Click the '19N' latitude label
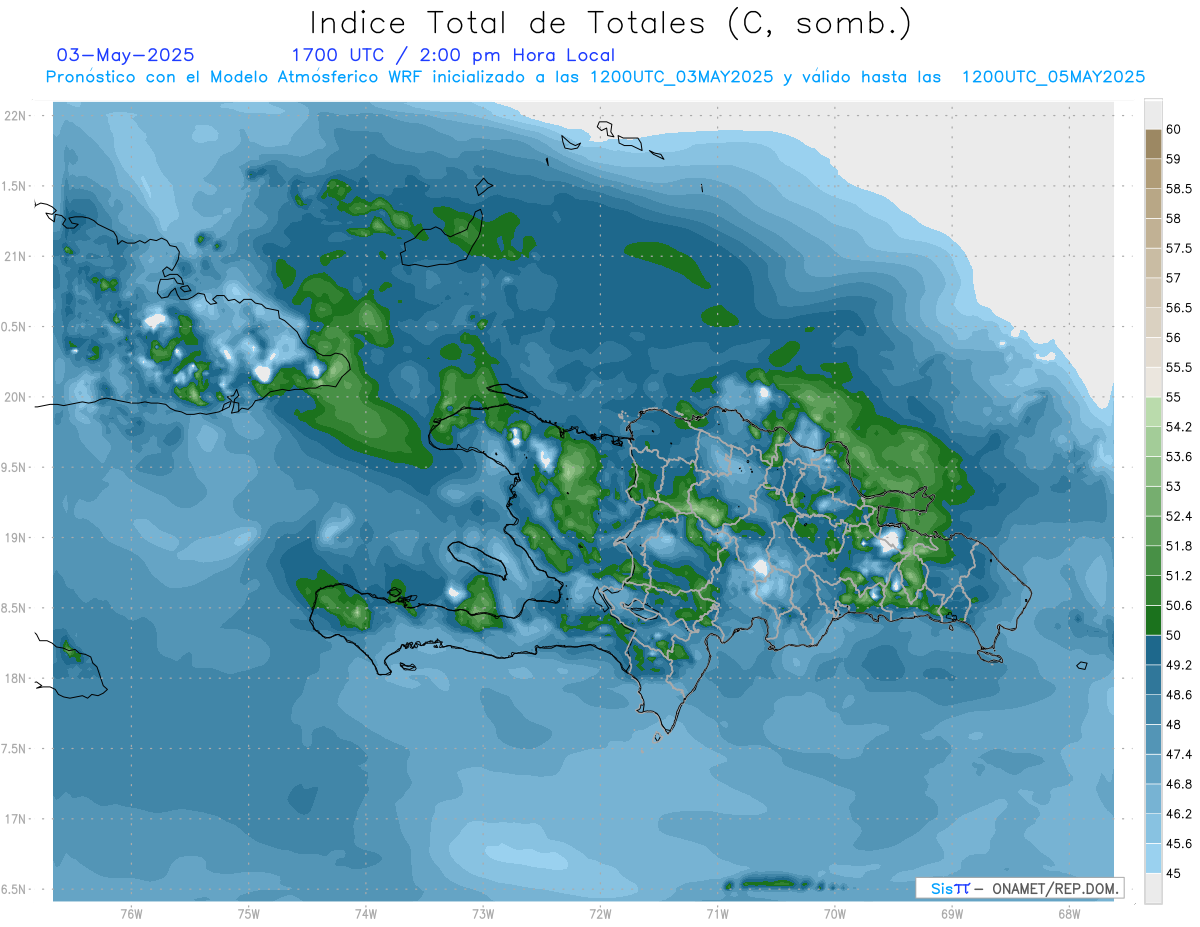The width and height of the screenshot is (1200, 927). (x=16, y=538)
